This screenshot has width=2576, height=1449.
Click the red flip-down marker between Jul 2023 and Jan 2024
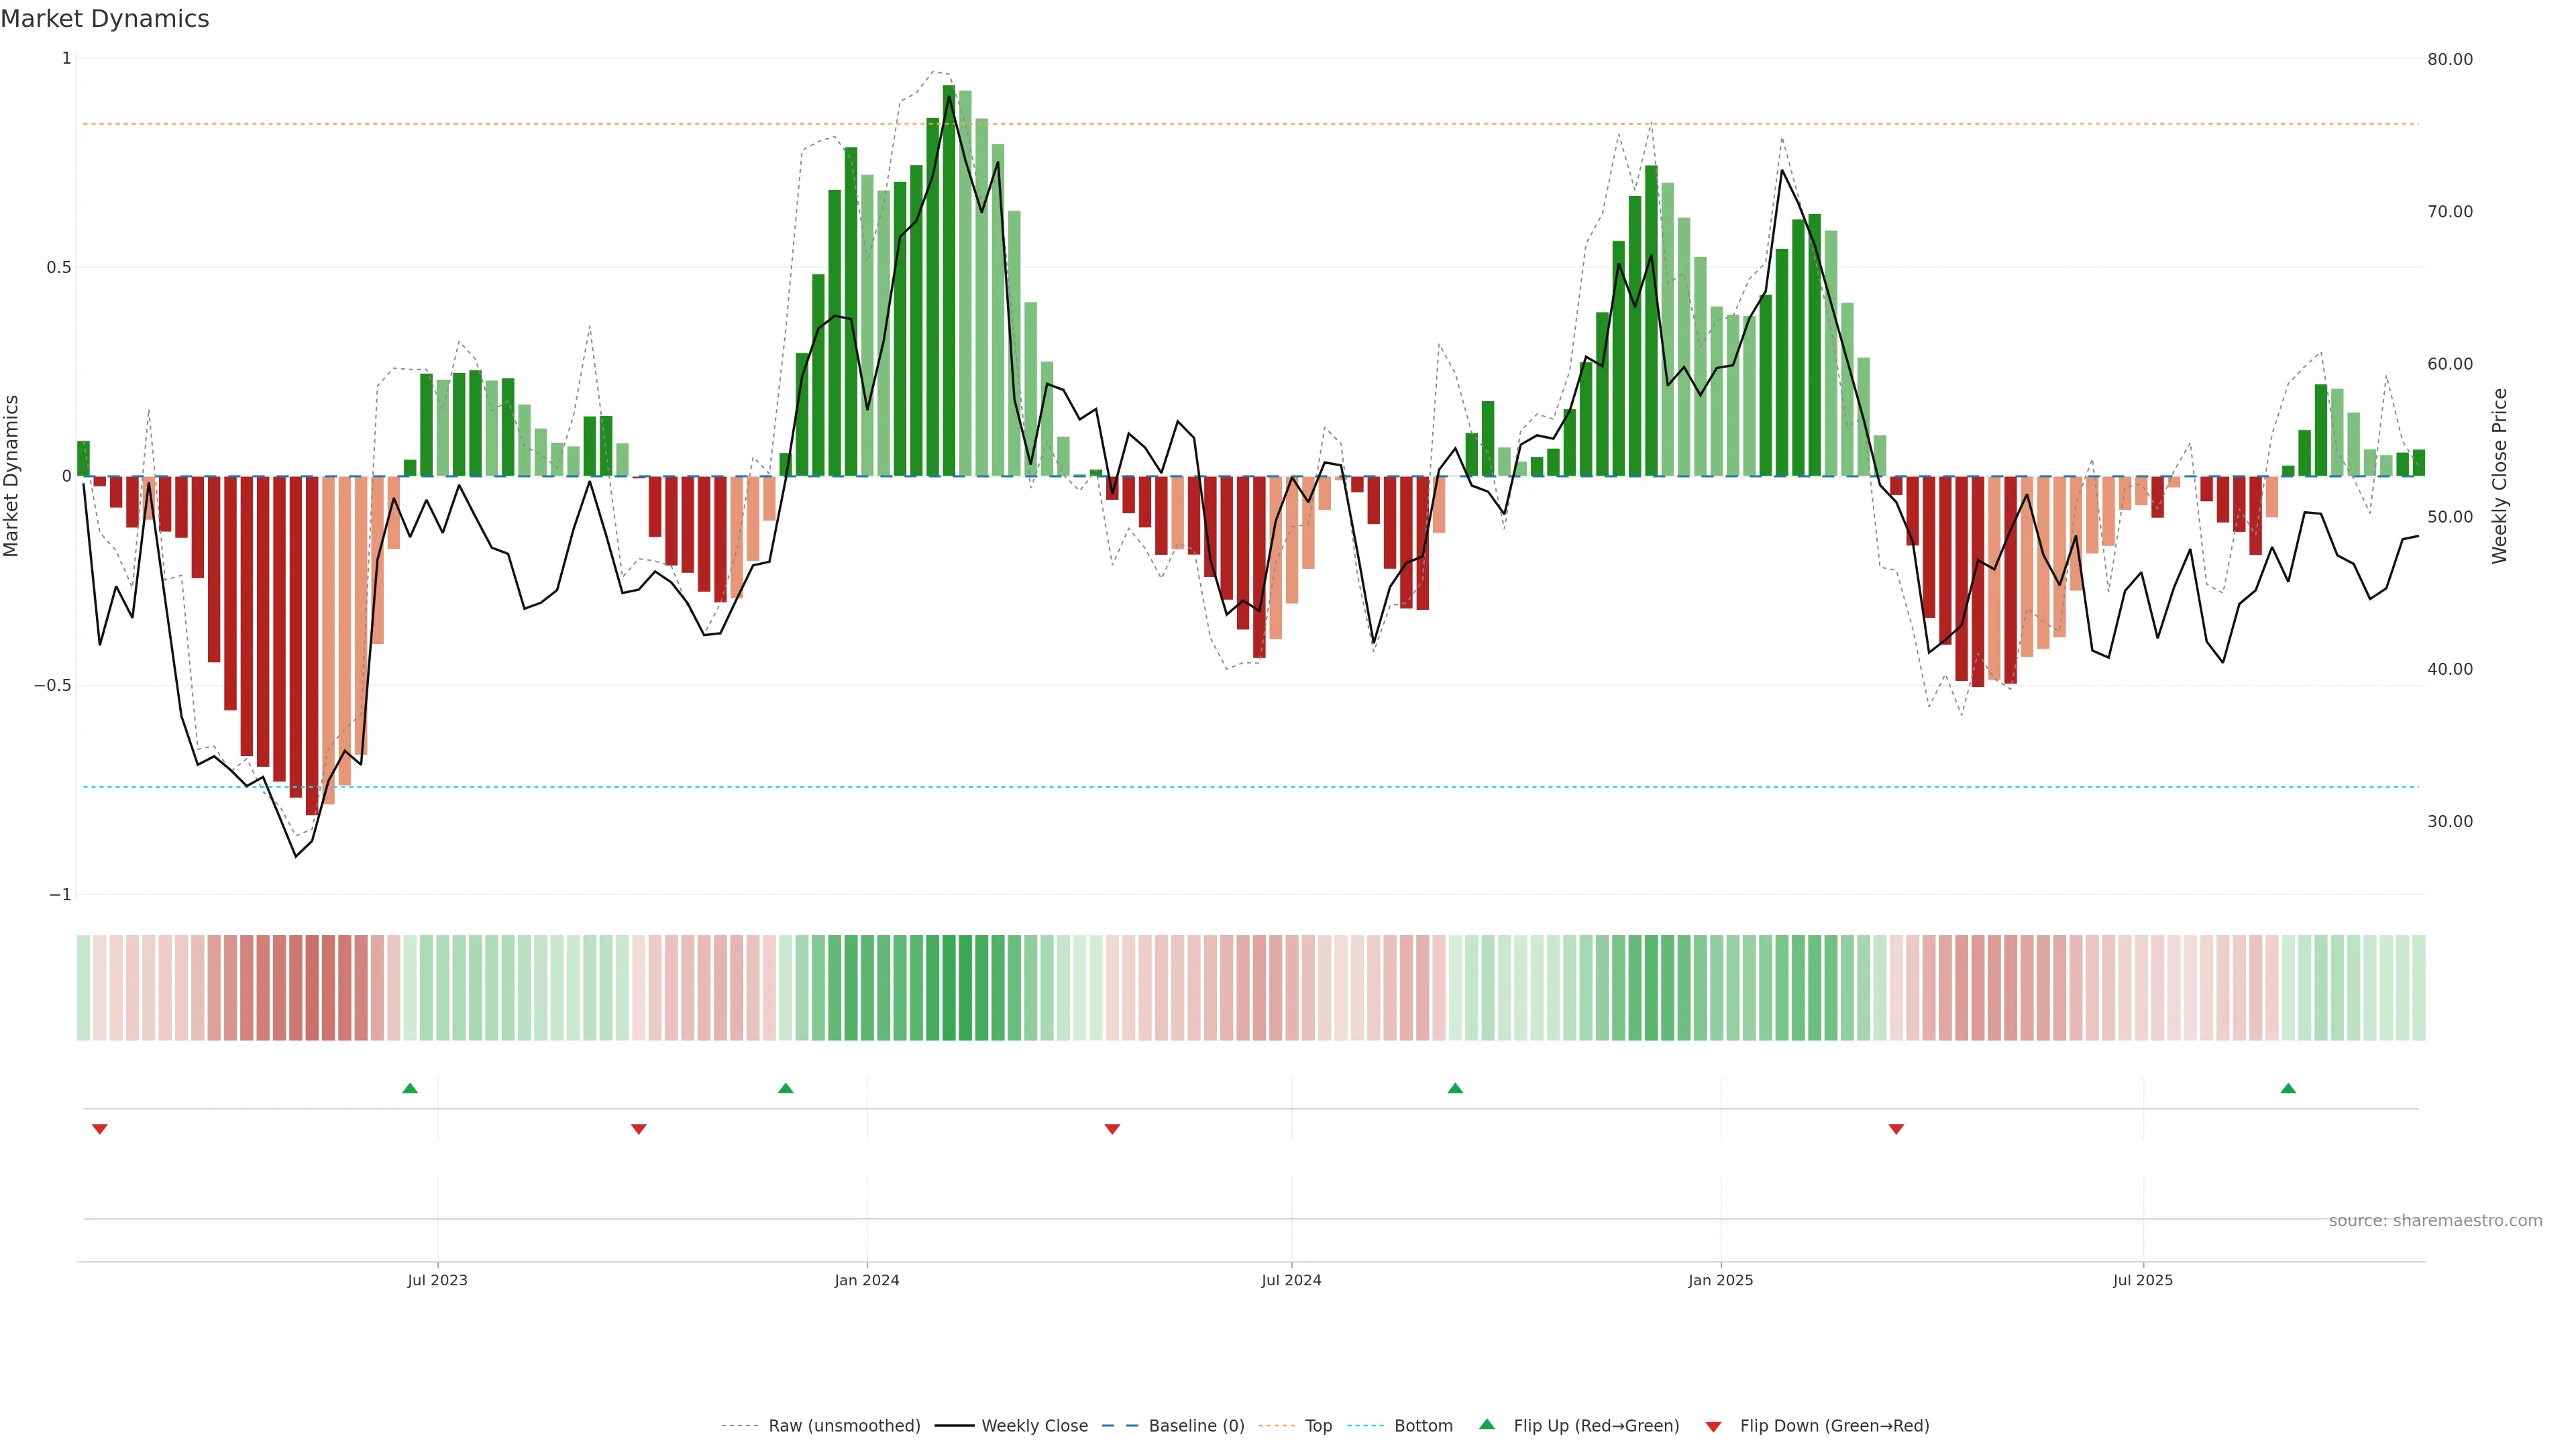639,1129
